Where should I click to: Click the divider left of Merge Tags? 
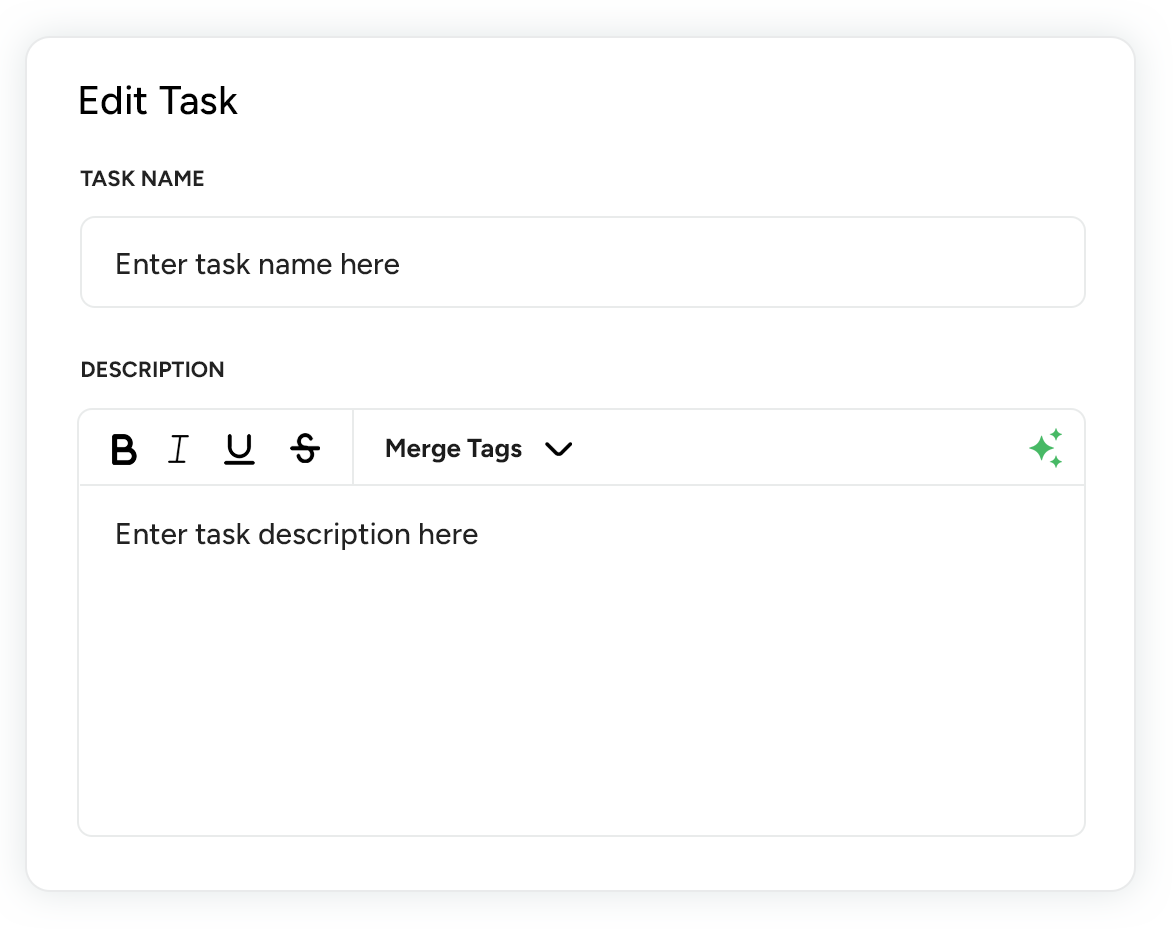[353, 448]
